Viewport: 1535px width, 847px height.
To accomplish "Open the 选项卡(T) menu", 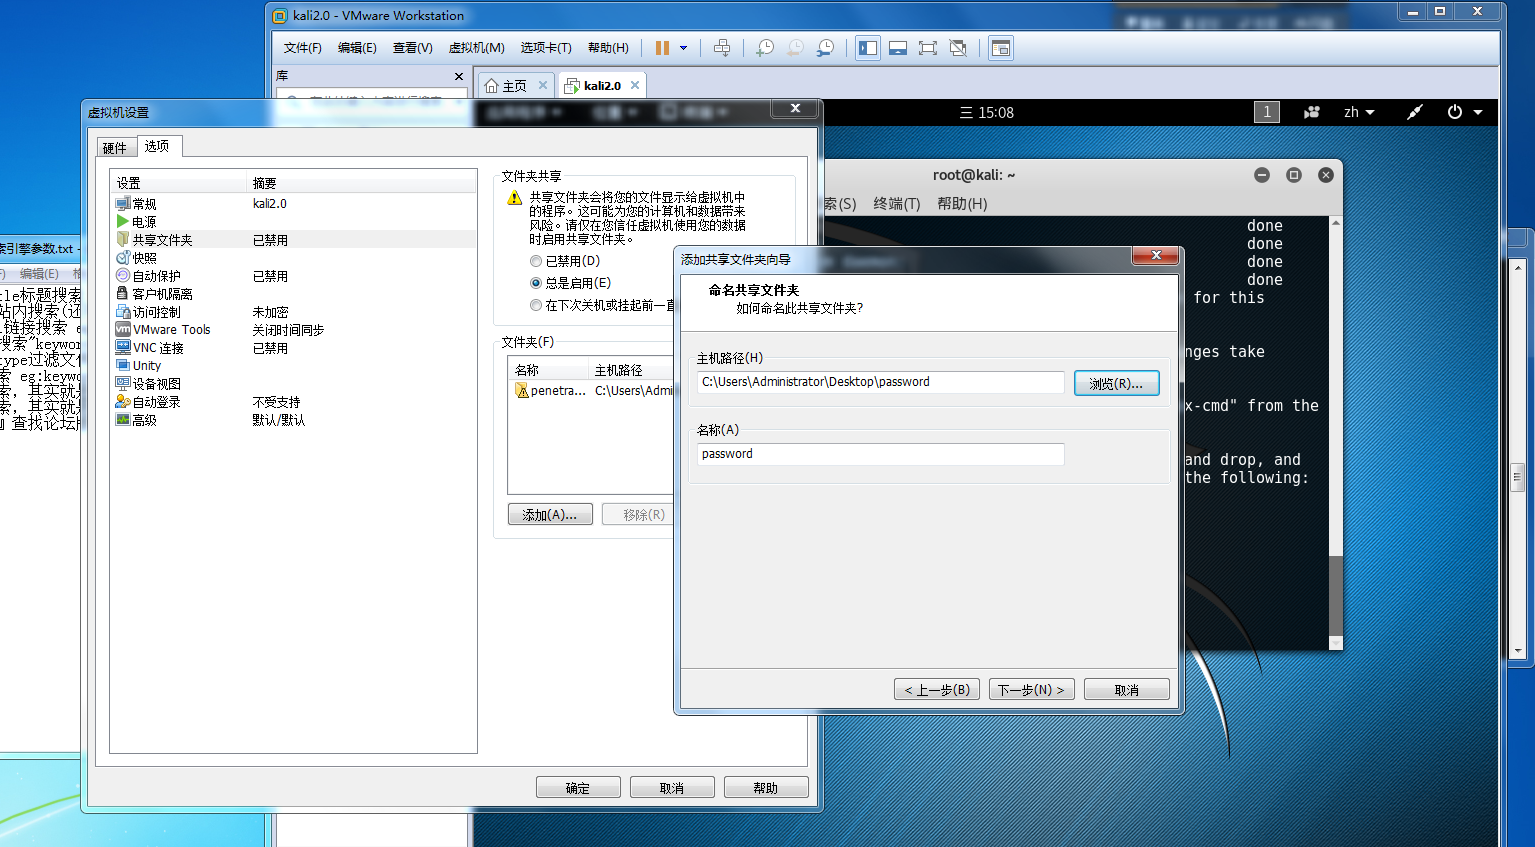I will click(546, 48).
